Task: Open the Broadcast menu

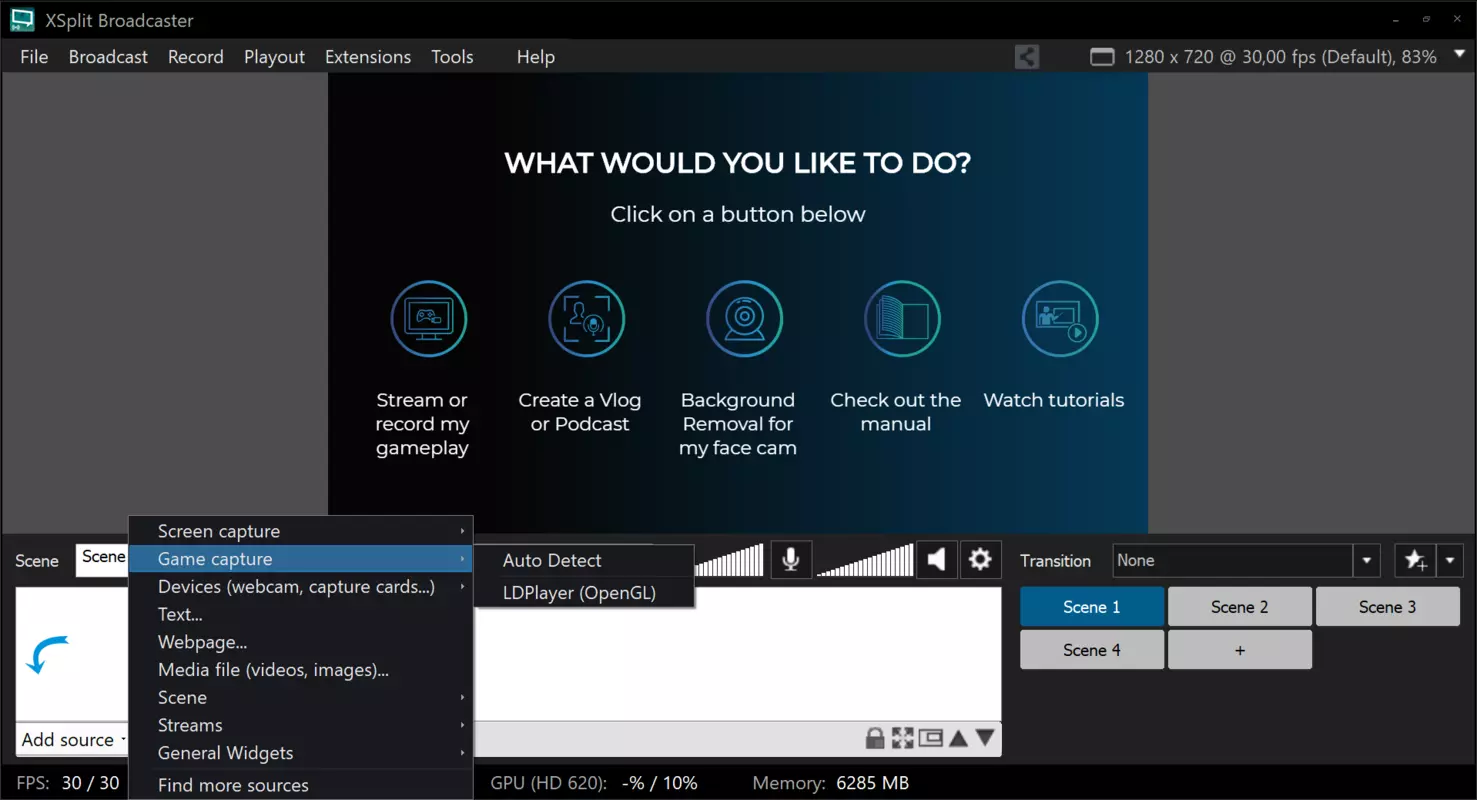Action: (108, 57)
